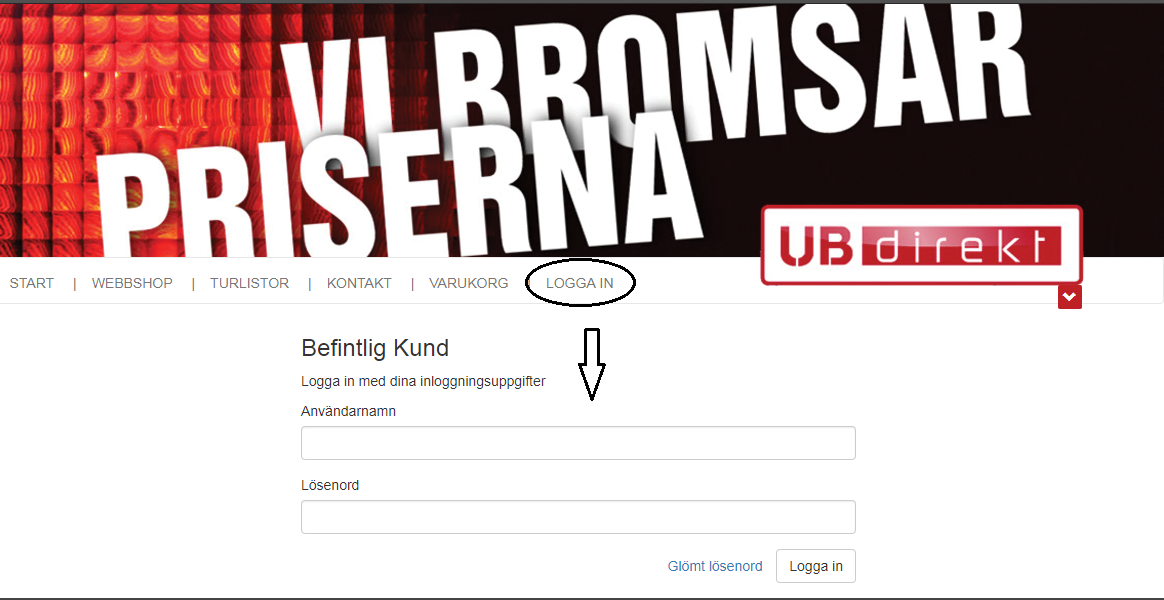Open the START menu item
The image size is (1164, 600).
31,284
